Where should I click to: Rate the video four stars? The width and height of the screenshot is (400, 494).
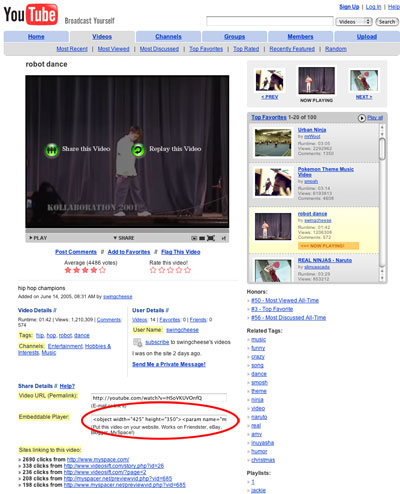tap(179, 270)
